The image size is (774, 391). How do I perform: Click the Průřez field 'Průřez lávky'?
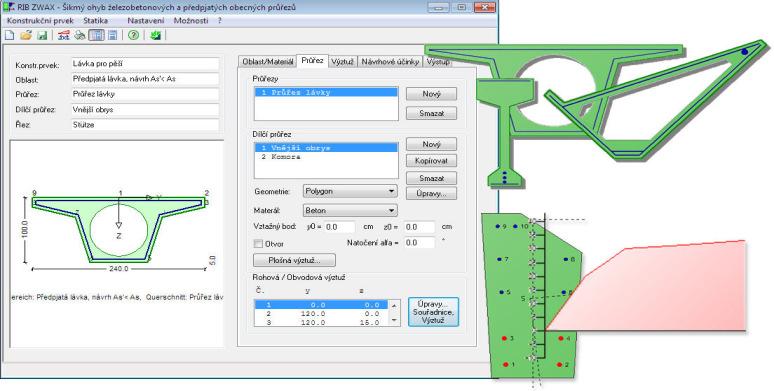145,94
